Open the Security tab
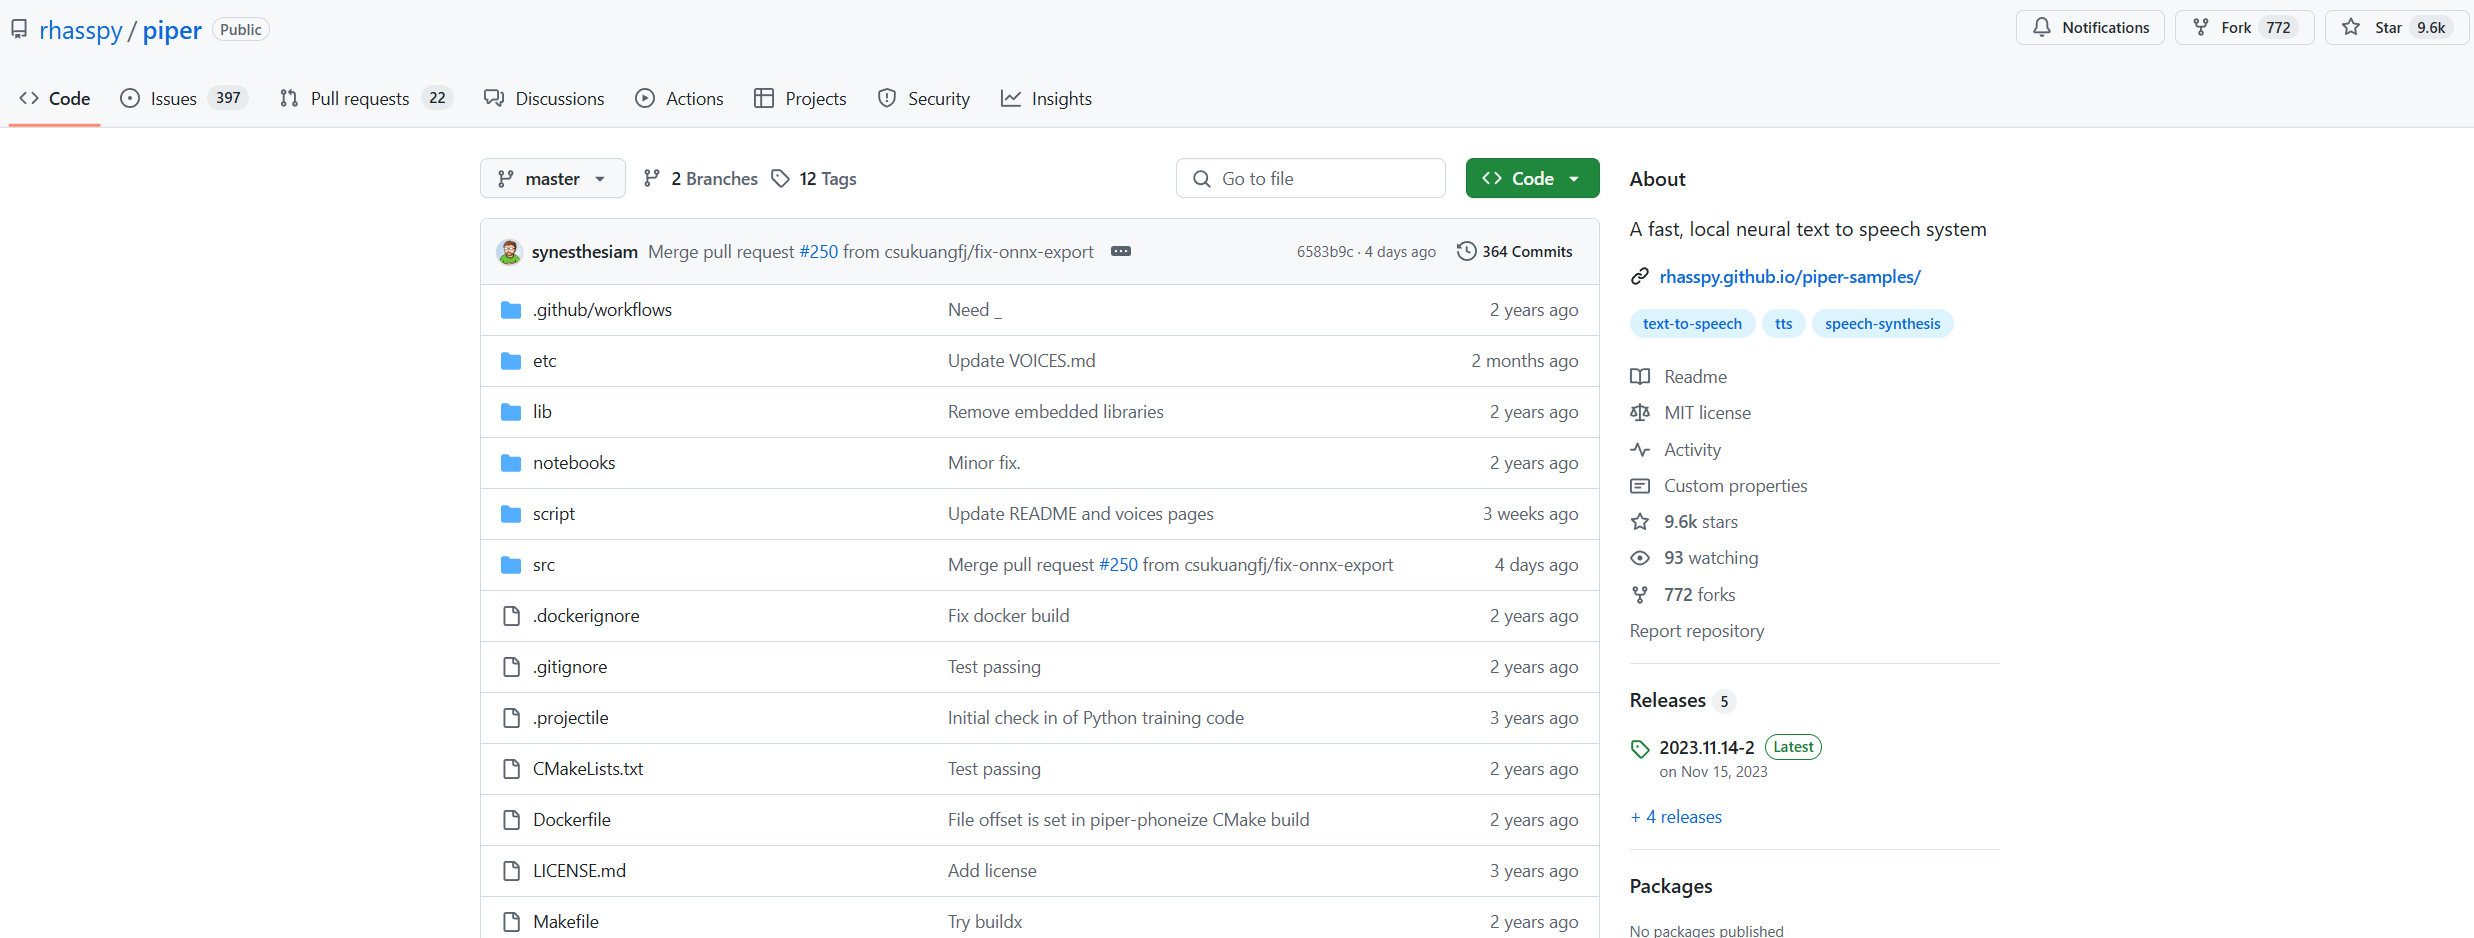Image resolution: width=2474 pixels, height=938 pixels. (924, 98)
